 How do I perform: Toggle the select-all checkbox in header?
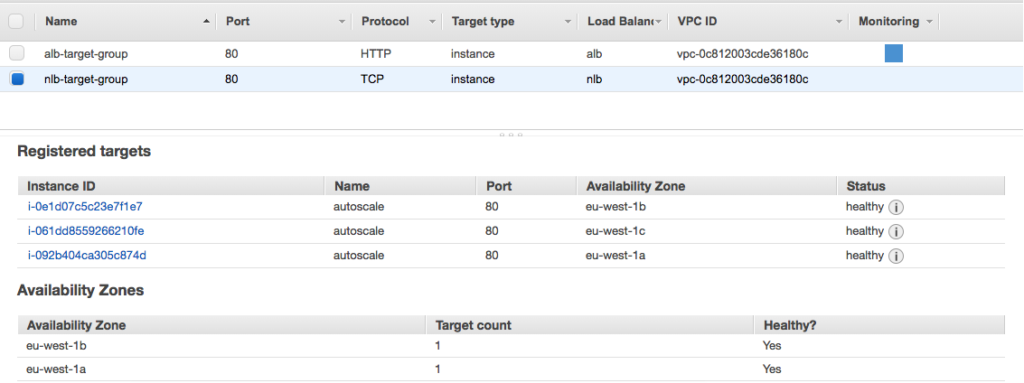(x=16, y=22)
